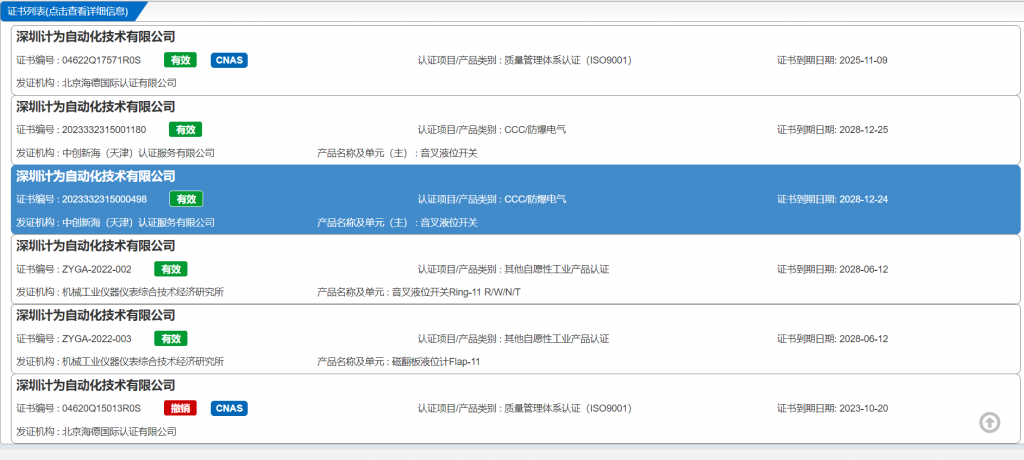Click issuer 中创新海 for certificate 2023332315001180
Image resolution: width=1024 pixels, height=460 pixels.
click(x=138, y=153)
